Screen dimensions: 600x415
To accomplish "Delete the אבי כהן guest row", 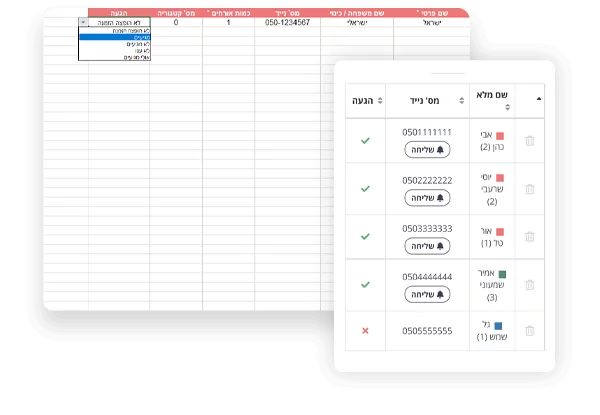I will click(x=530, y=140).
